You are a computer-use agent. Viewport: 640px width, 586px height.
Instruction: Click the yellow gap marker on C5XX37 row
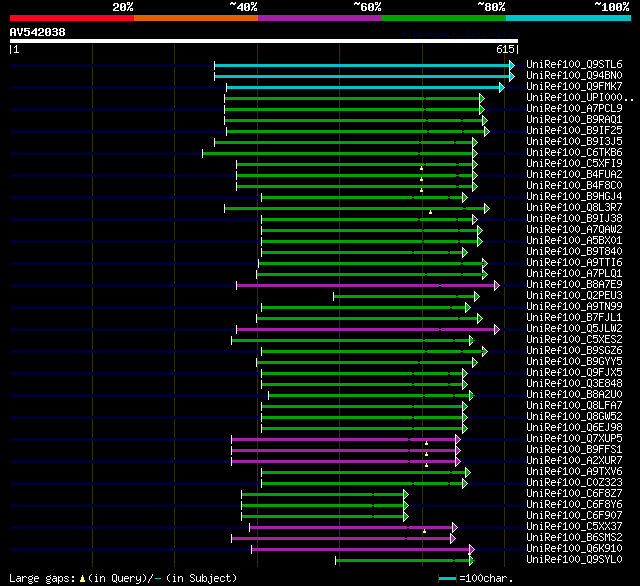click(x=424, y=531)
